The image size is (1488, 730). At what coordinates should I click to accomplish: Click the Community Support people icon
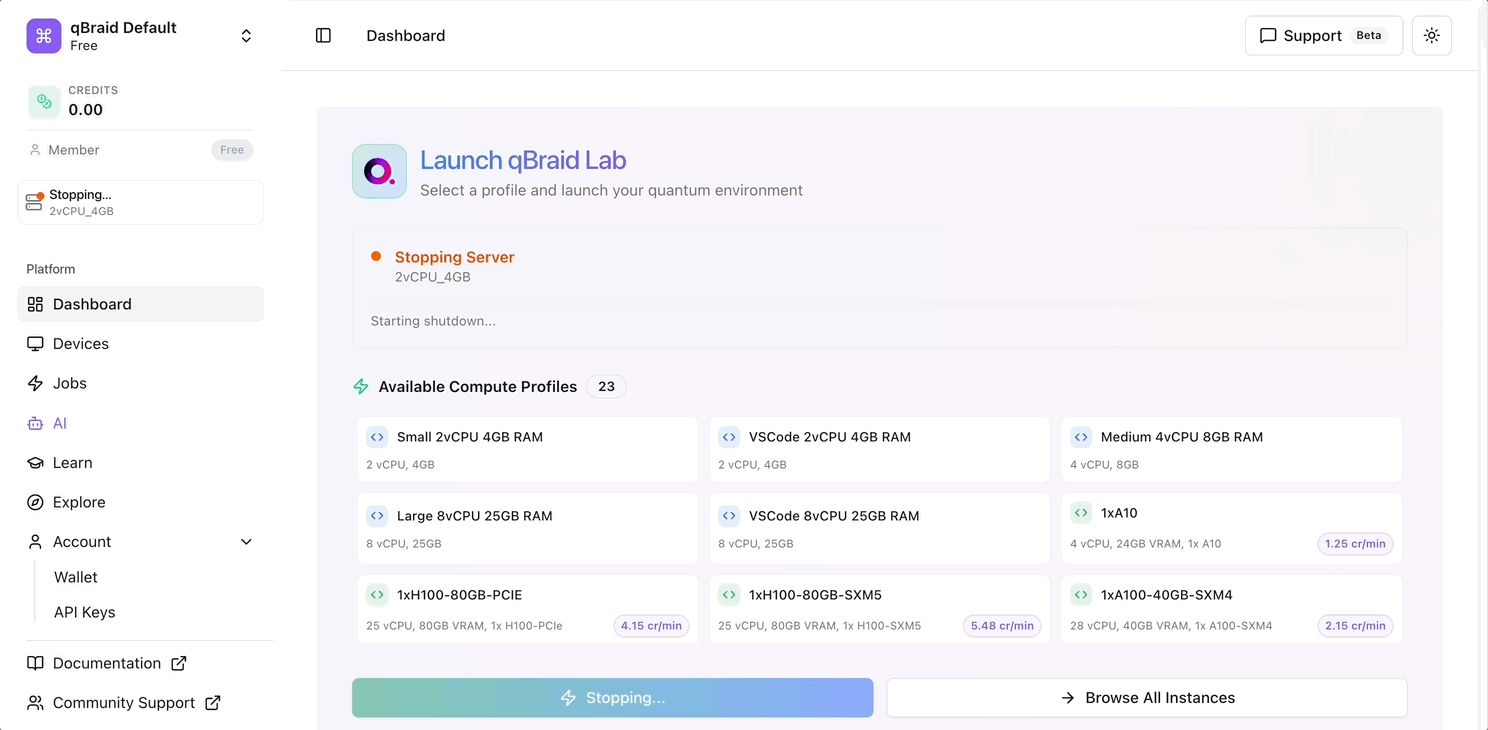[35, 703]
